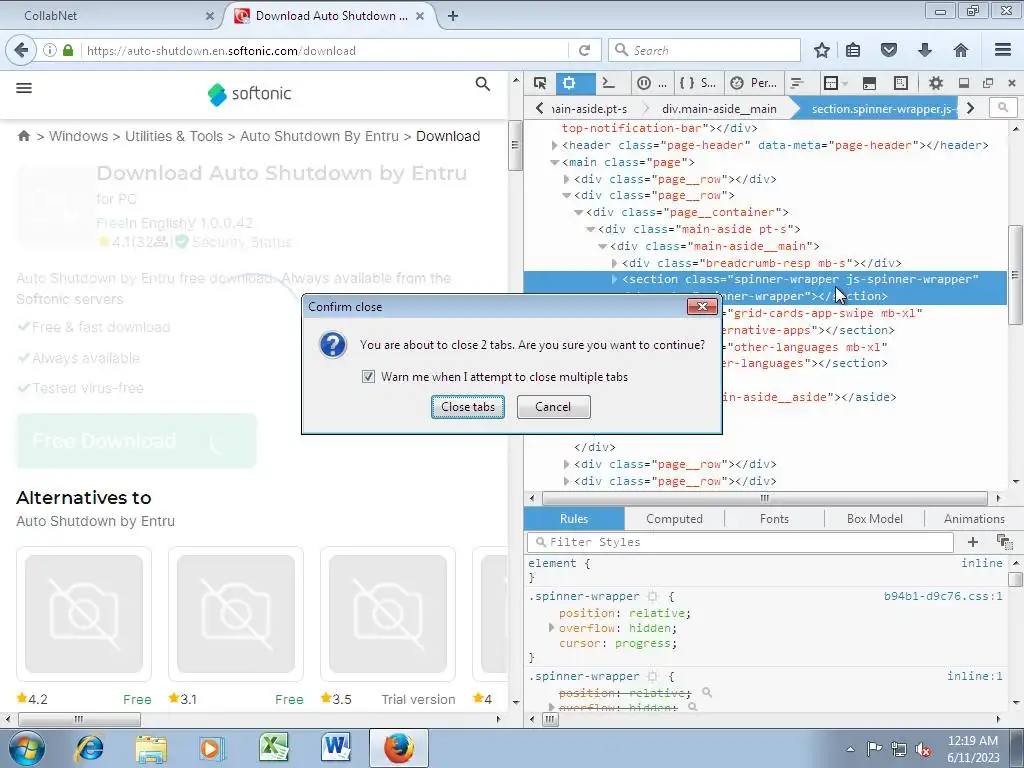Viewport: 1024px width, 768px height.
Task: Collapse the div main-aside pt-s node
Action: click(590, 229)
